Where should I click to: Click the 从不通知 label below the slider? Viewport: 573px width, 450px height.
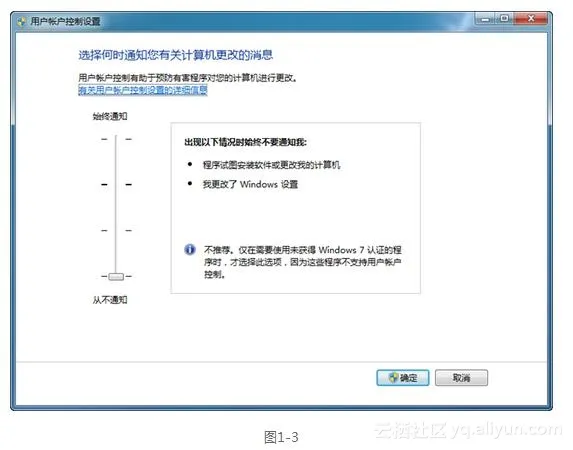click(x=110, y=300)
